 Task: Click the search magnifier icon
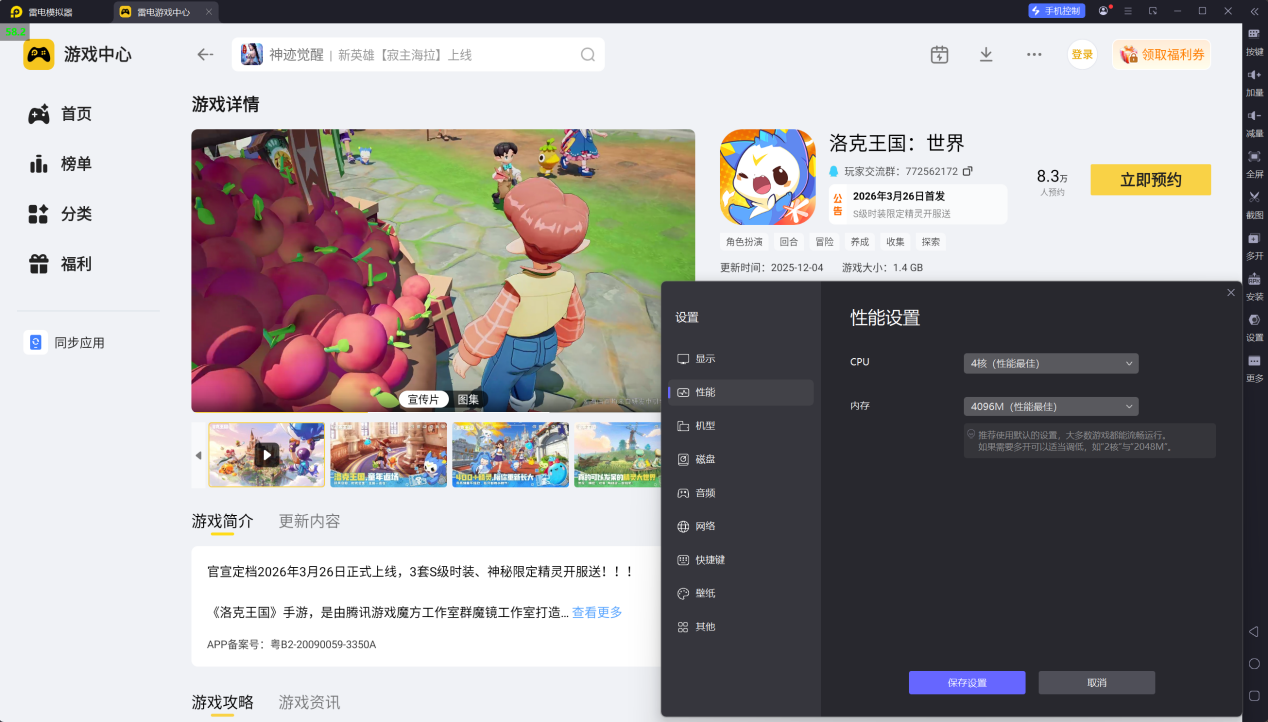coord(588,54)
